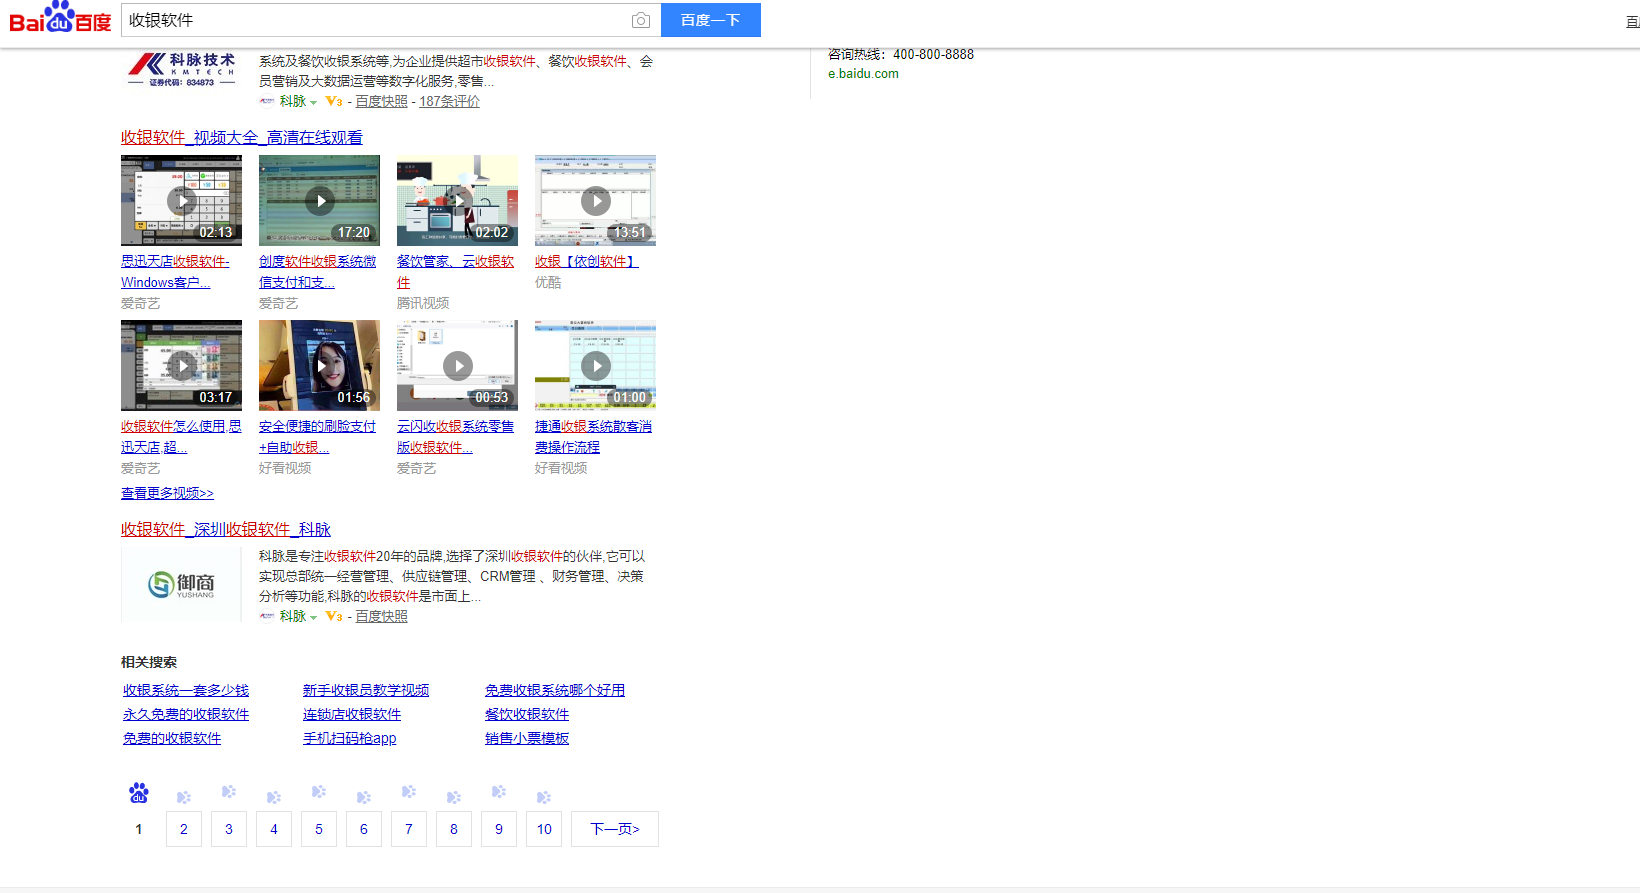Go to results page 3
Screen dimensions: 1640x893
pos(229,829)
